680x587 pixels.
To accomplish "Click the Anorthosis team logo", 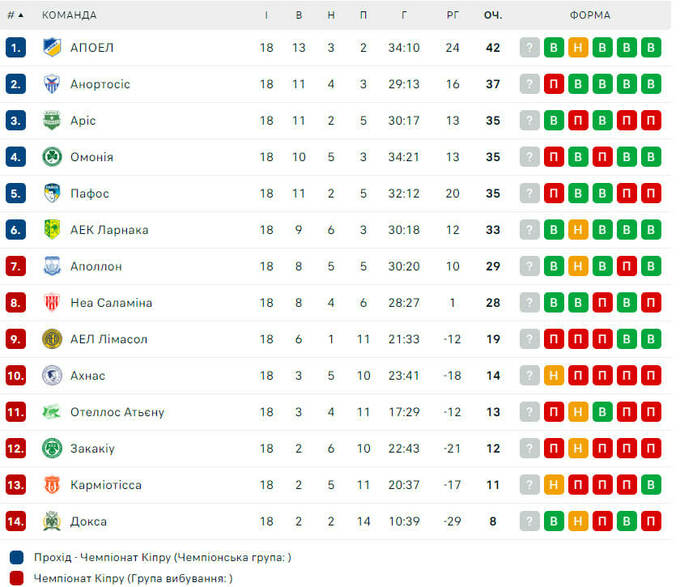I will (52, 84).
